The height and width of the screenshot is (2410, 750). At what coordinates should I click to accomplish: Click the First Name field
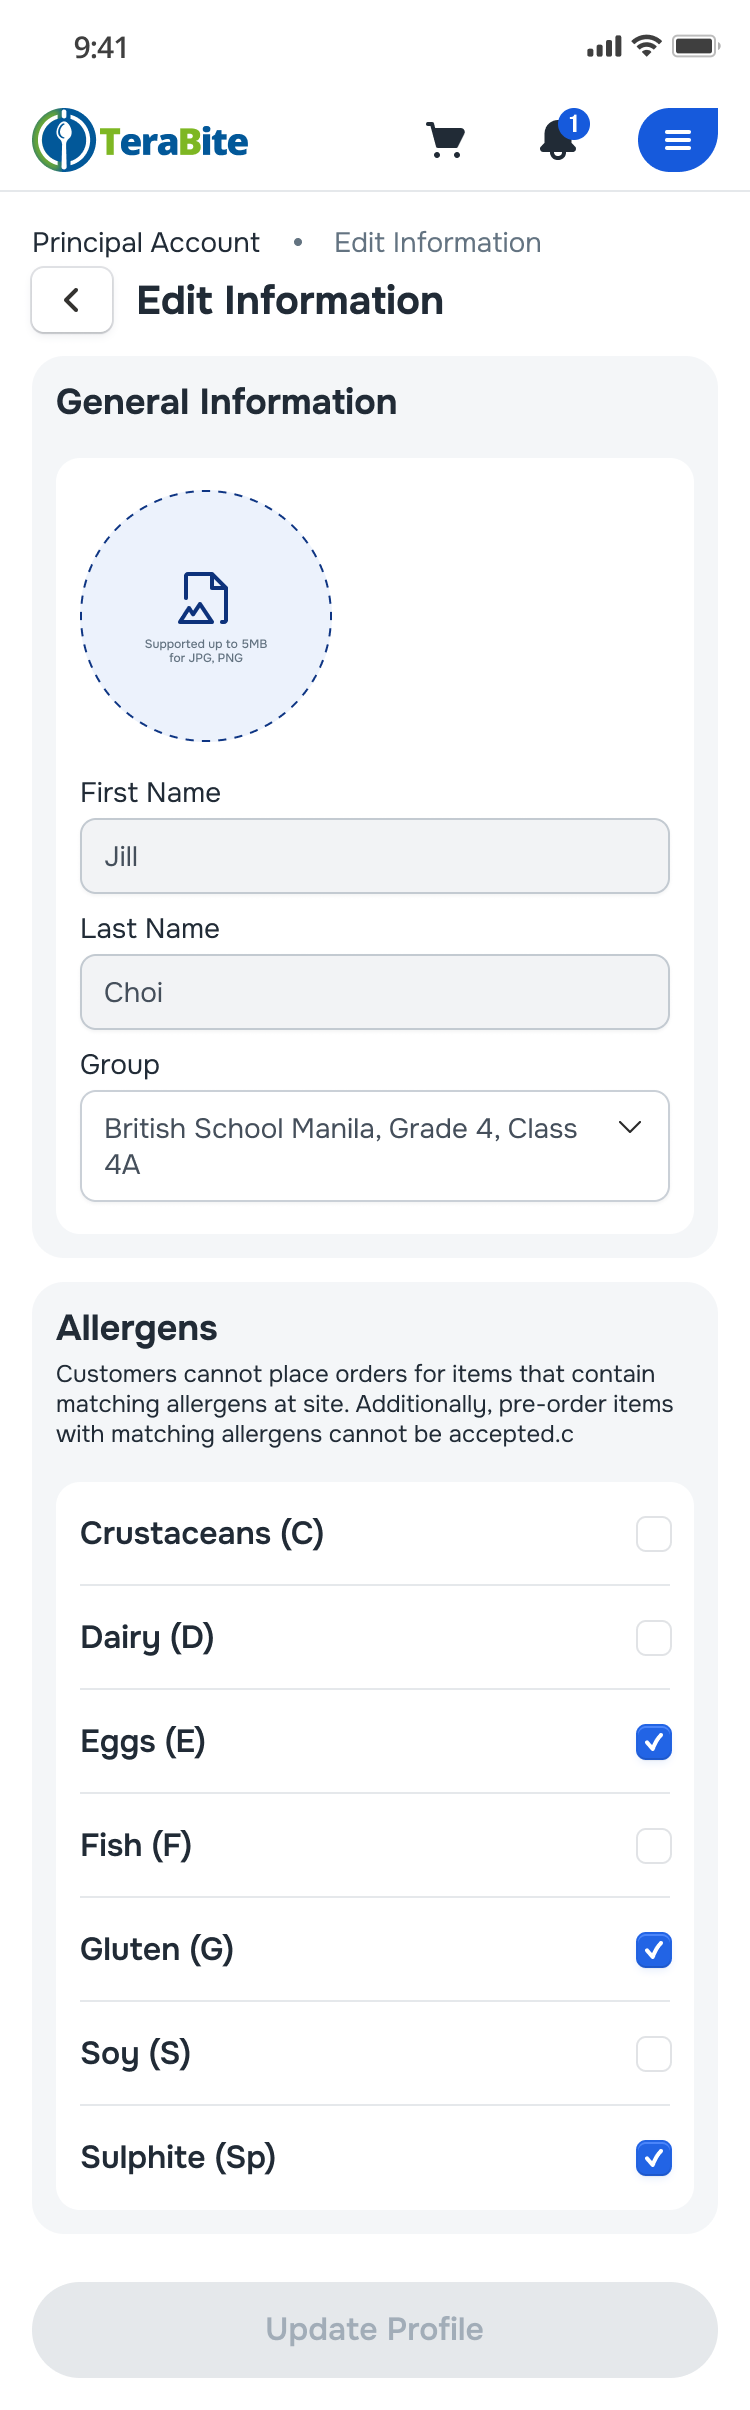375,856
